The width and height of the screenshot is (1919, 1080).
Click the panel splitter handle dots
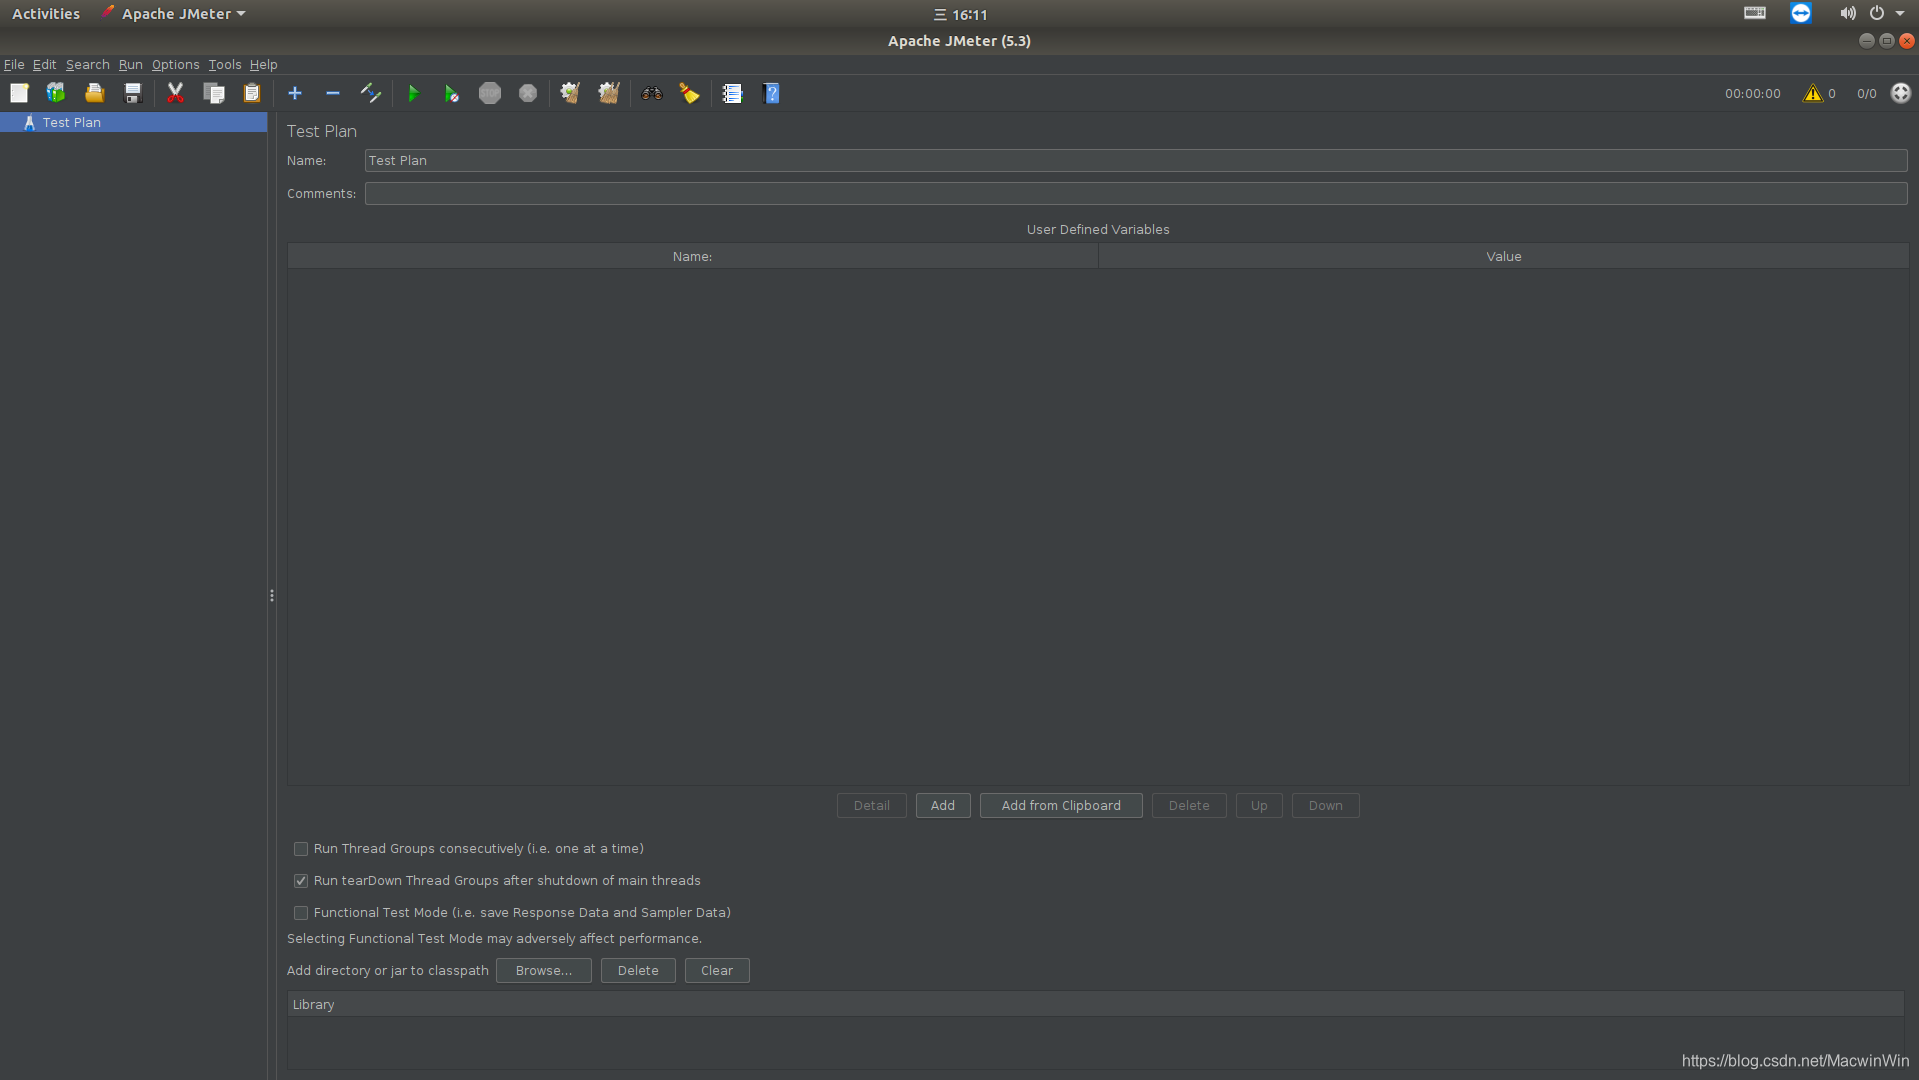(272, 596)
